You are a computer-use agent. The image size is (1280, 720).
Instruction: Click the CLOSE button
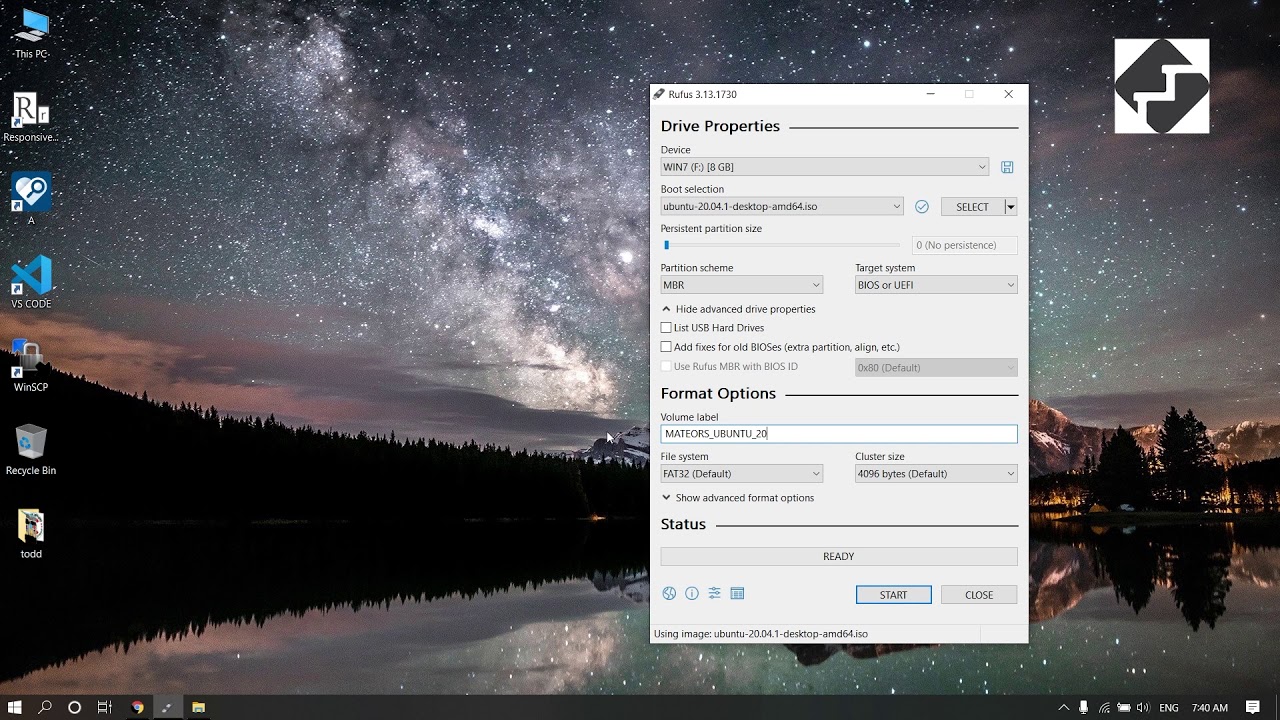pyautogui.click(x=979, y=595)
